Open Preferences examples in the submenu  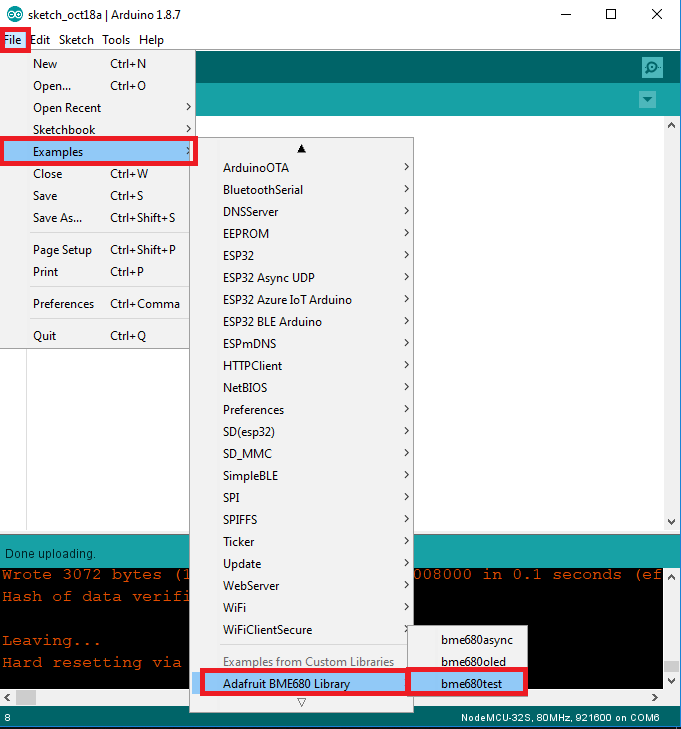tap(302, 410)
